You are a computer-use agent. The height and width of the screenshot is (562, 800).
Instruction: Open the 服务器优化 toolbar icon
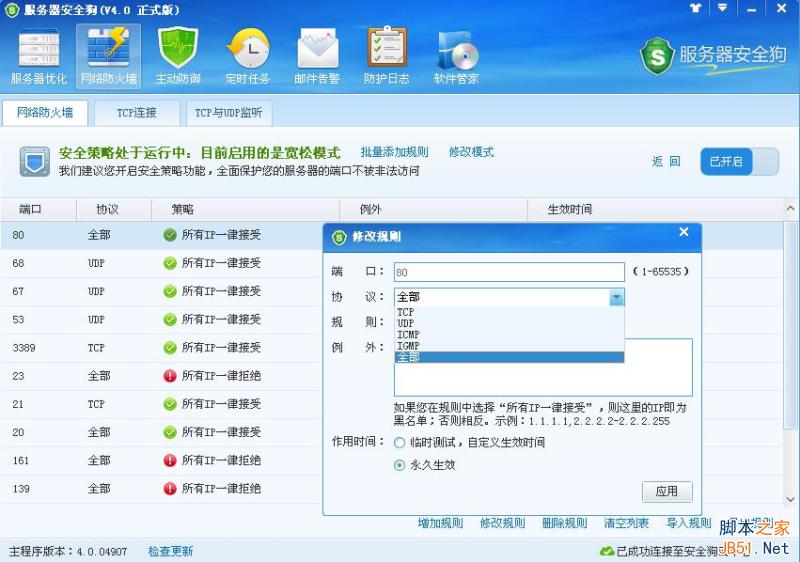coord(39,56)
